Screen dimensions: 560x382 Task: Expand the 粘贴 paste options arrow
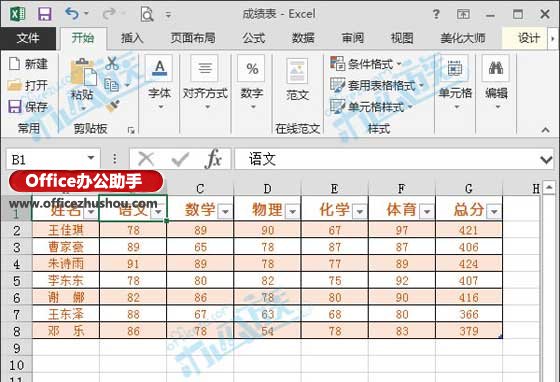point(83,108)
